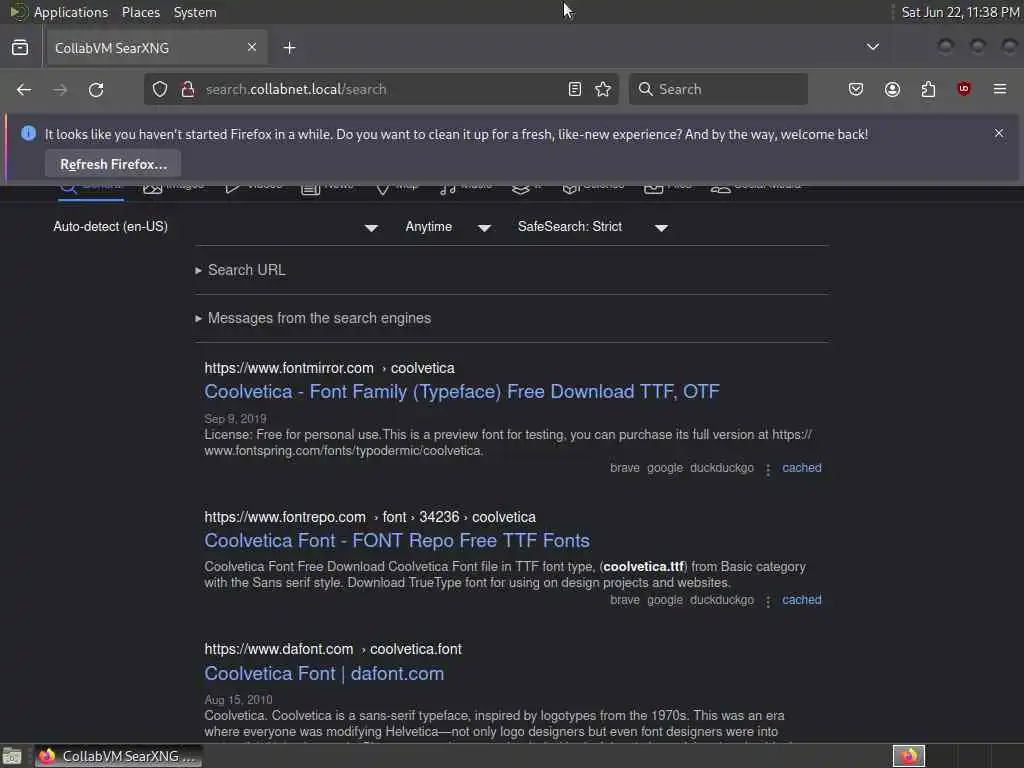Open the Places menu
Screen dimensions: 1024x768
point(140,12)
